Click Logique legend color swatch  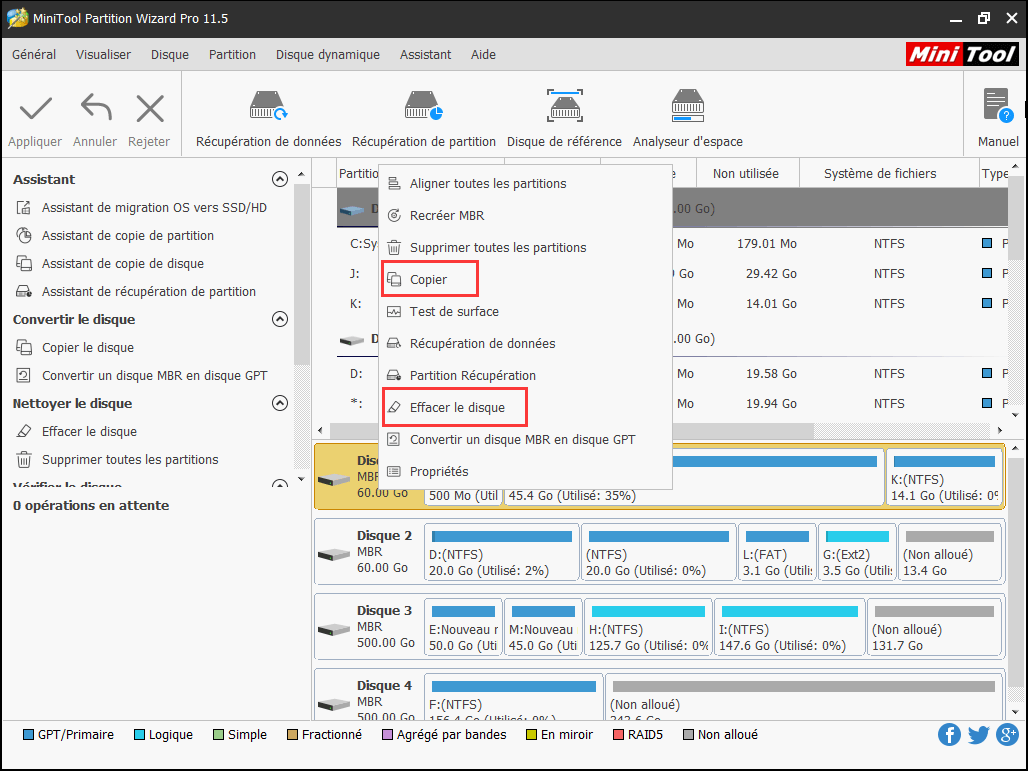click(x=139, y=735)
